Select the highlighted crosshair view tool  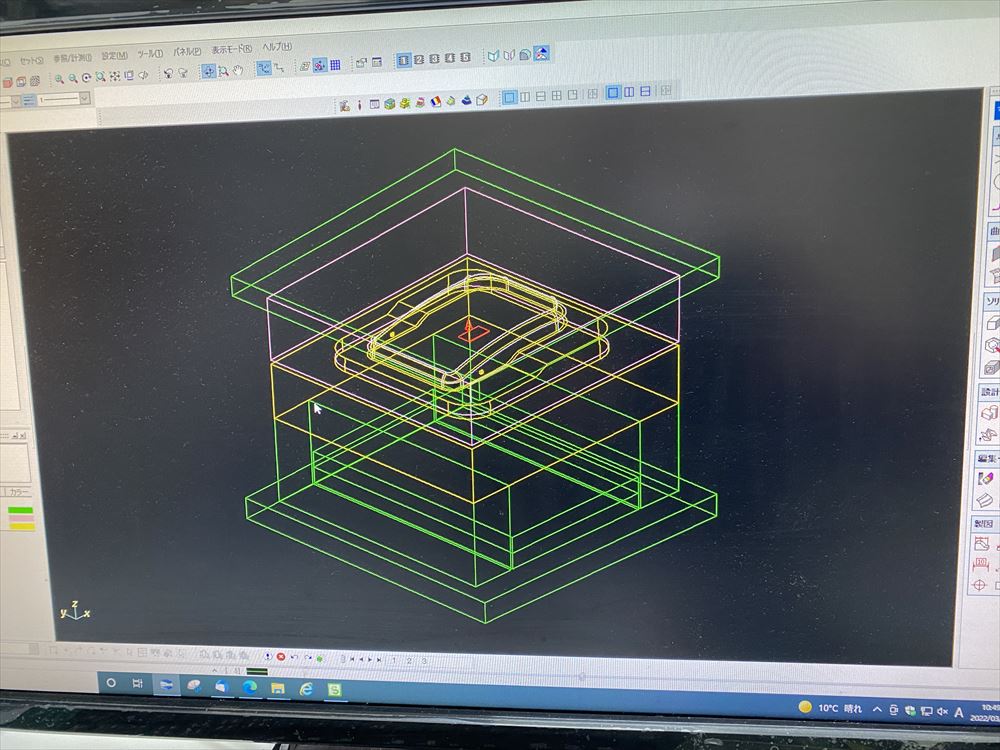click(209, 71)
